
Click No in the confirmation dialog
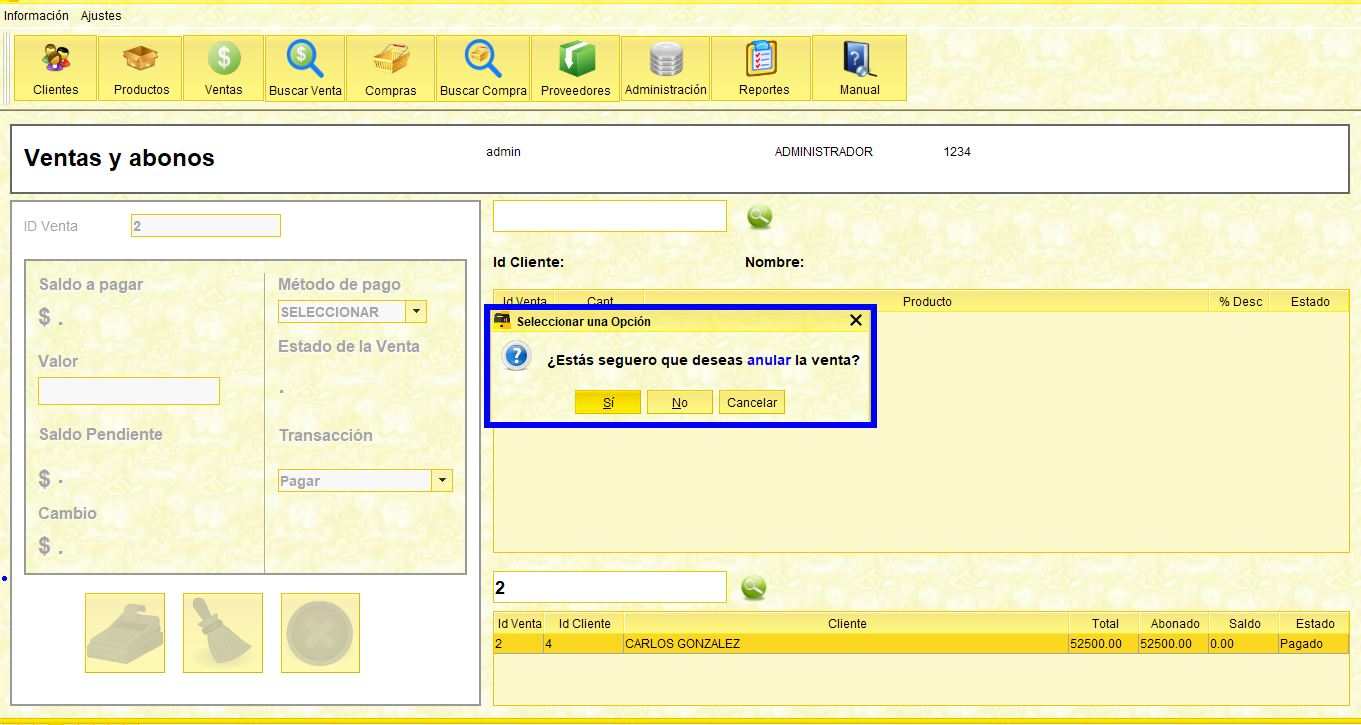[679, 401]
